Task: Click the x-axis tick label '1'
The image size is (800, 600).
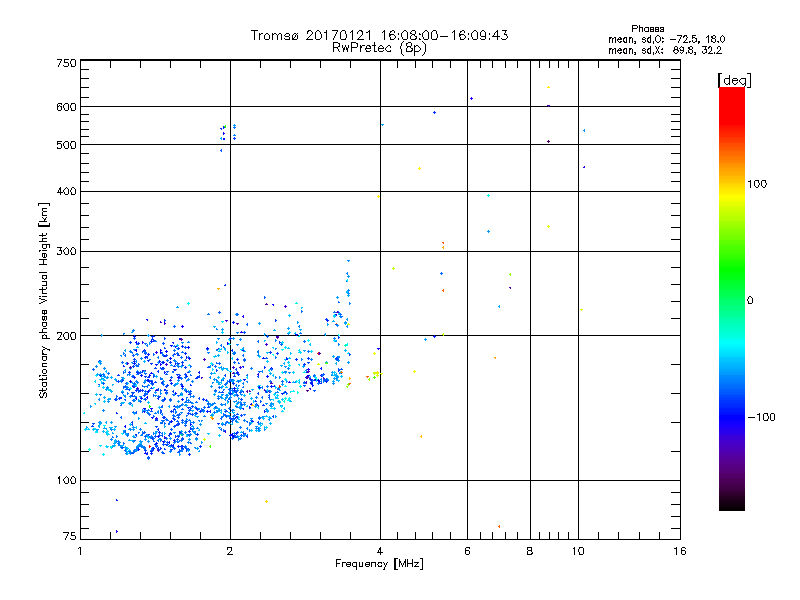Action: tap(81, 551)
